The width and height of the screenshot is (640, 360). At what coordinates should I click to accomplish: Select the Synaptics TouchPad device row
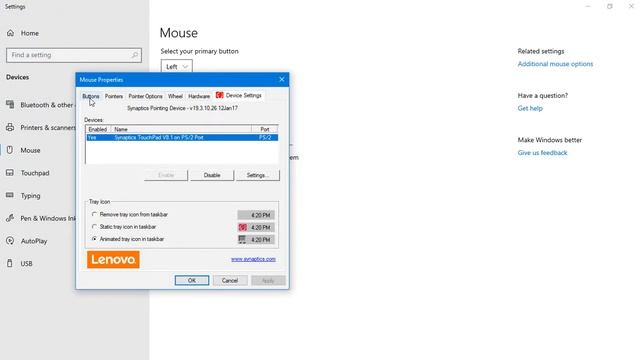click(182, 138)
